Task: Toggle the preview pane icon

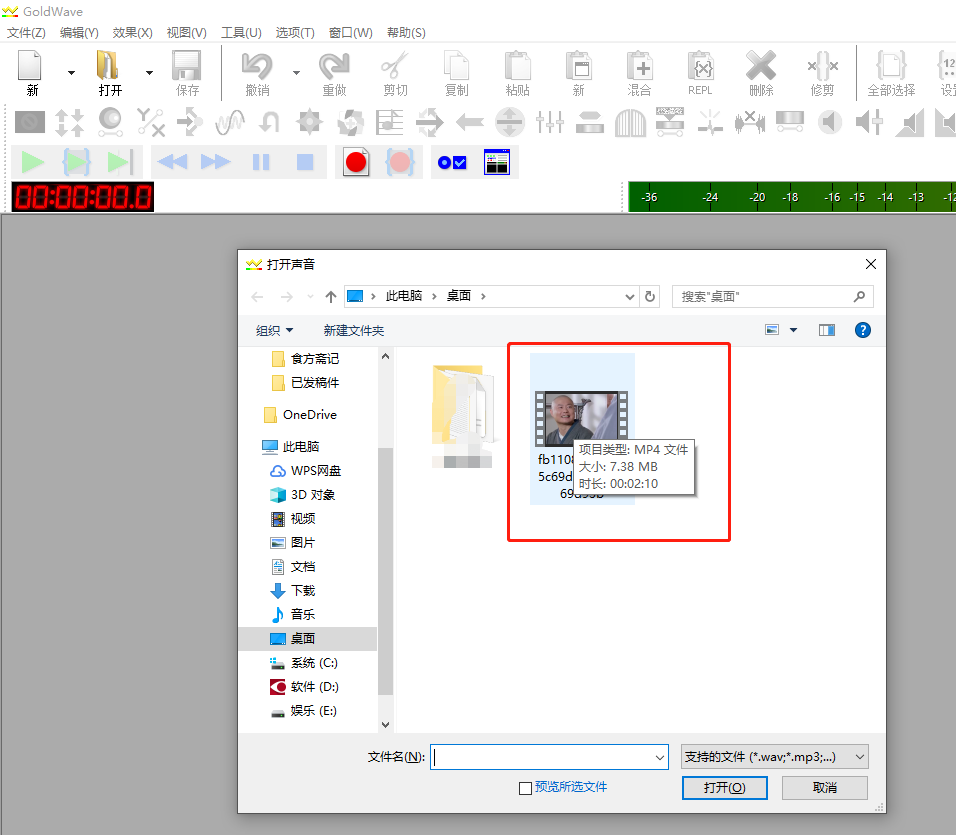Action: pos(826,330)
